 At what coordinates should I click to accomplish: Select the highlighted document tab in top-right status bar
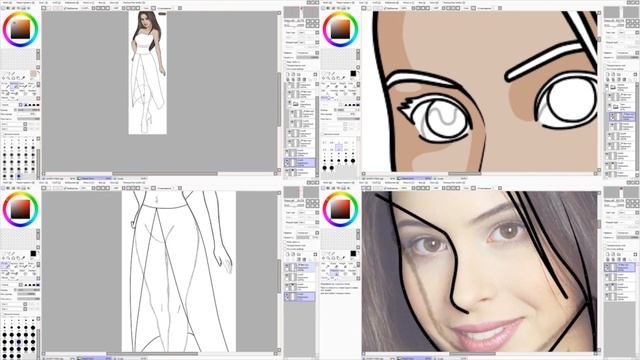[x=414, y=178]
